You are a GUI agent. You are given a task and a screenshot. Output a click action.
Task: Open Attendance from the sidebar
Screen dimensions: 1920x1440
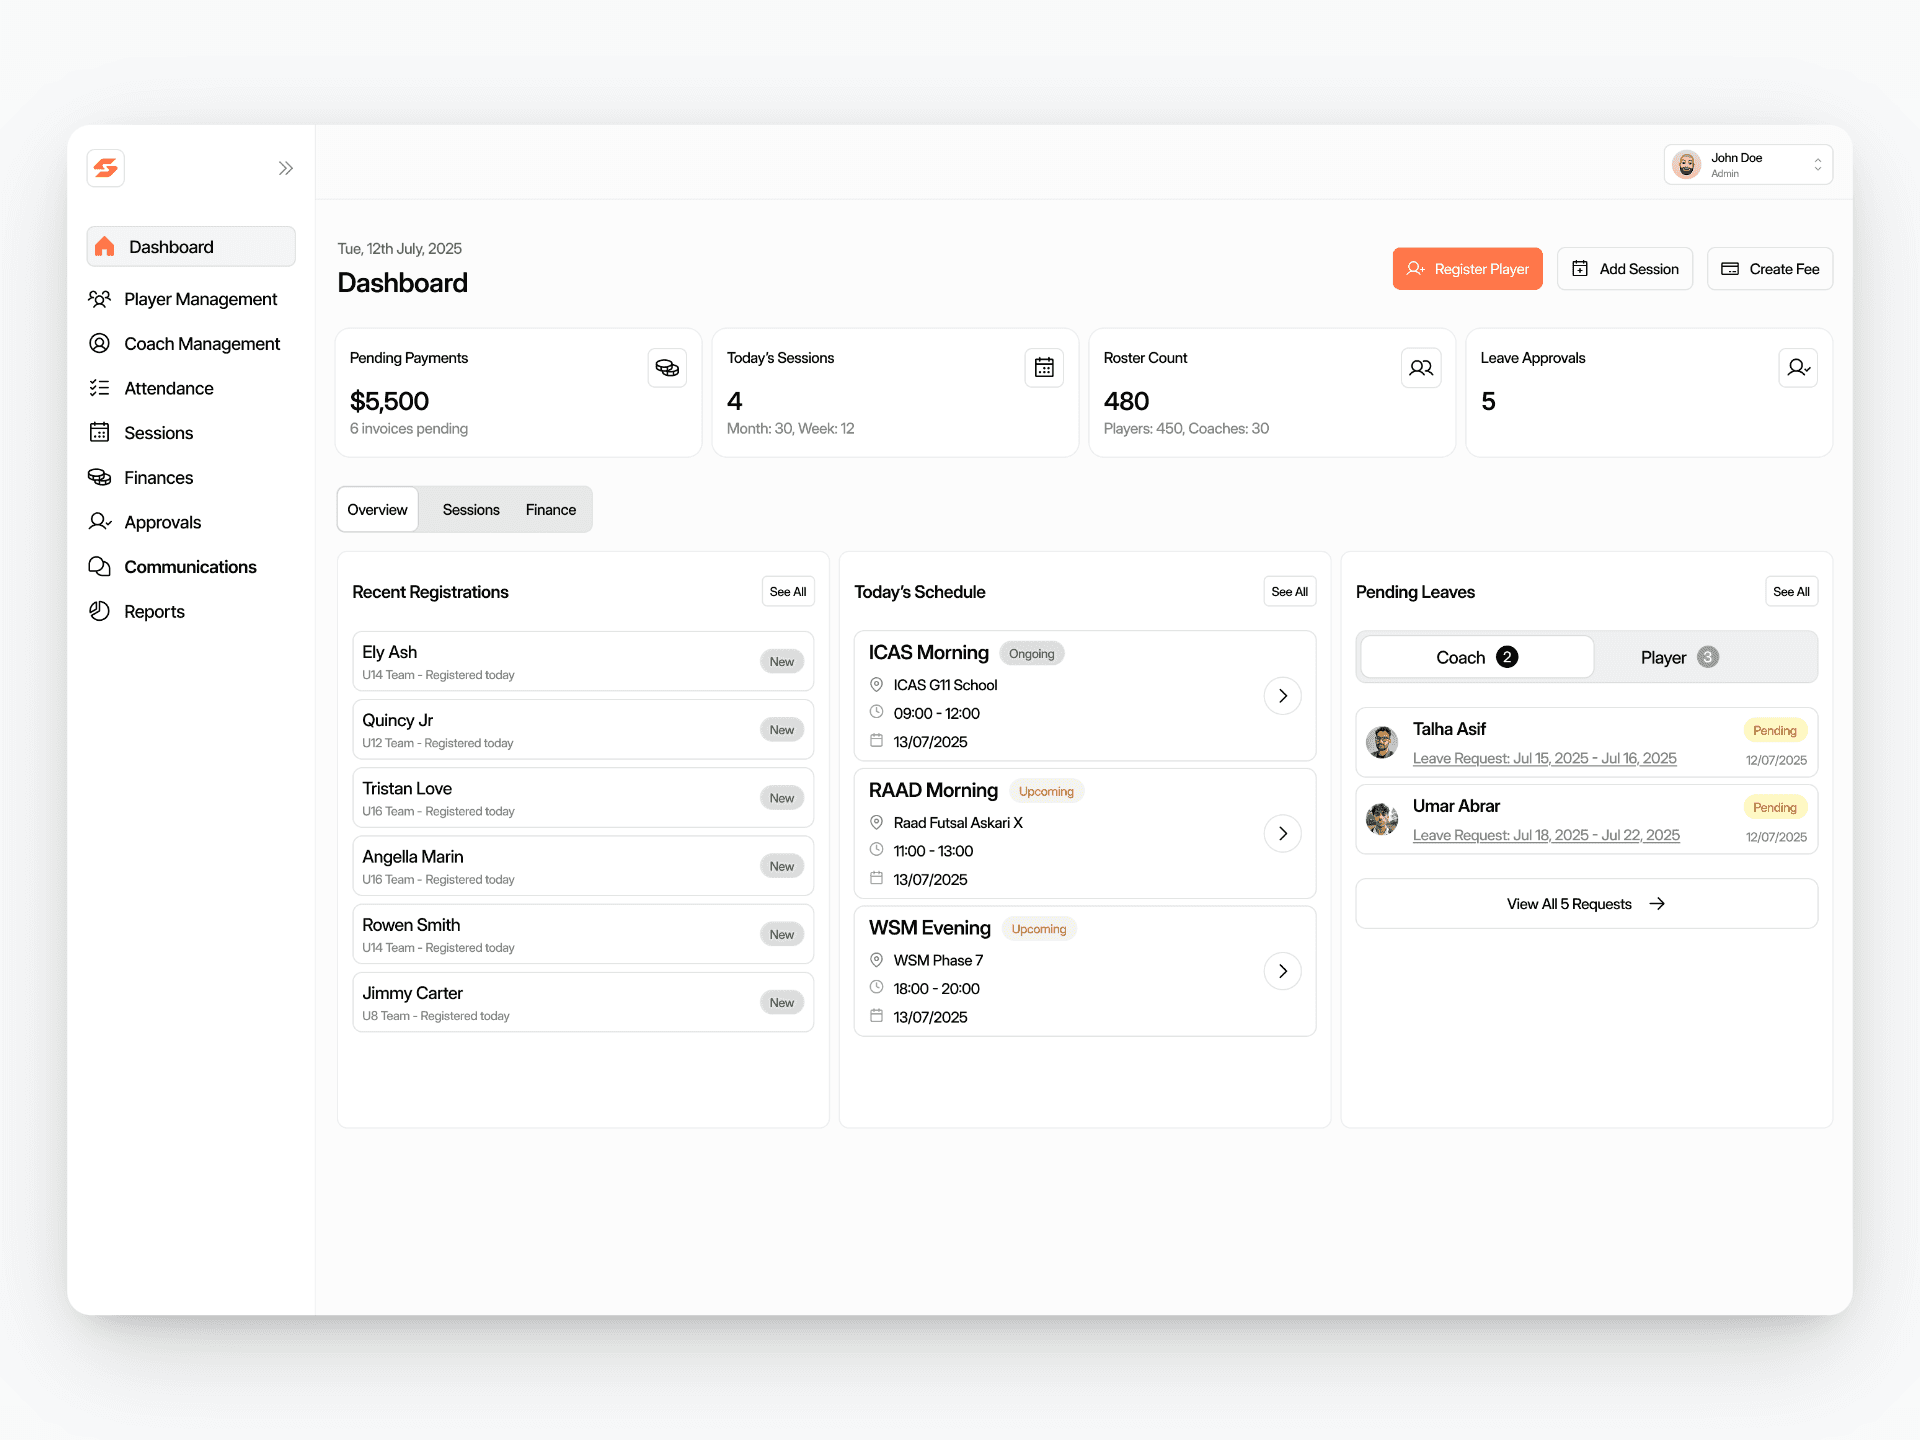(168, 388)
